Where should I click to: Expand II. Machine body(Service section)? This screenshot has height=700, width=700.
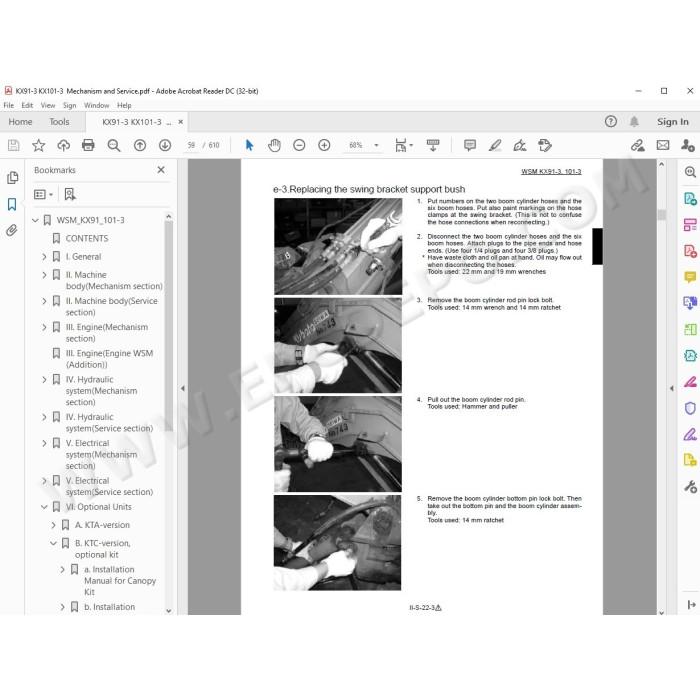44,301
